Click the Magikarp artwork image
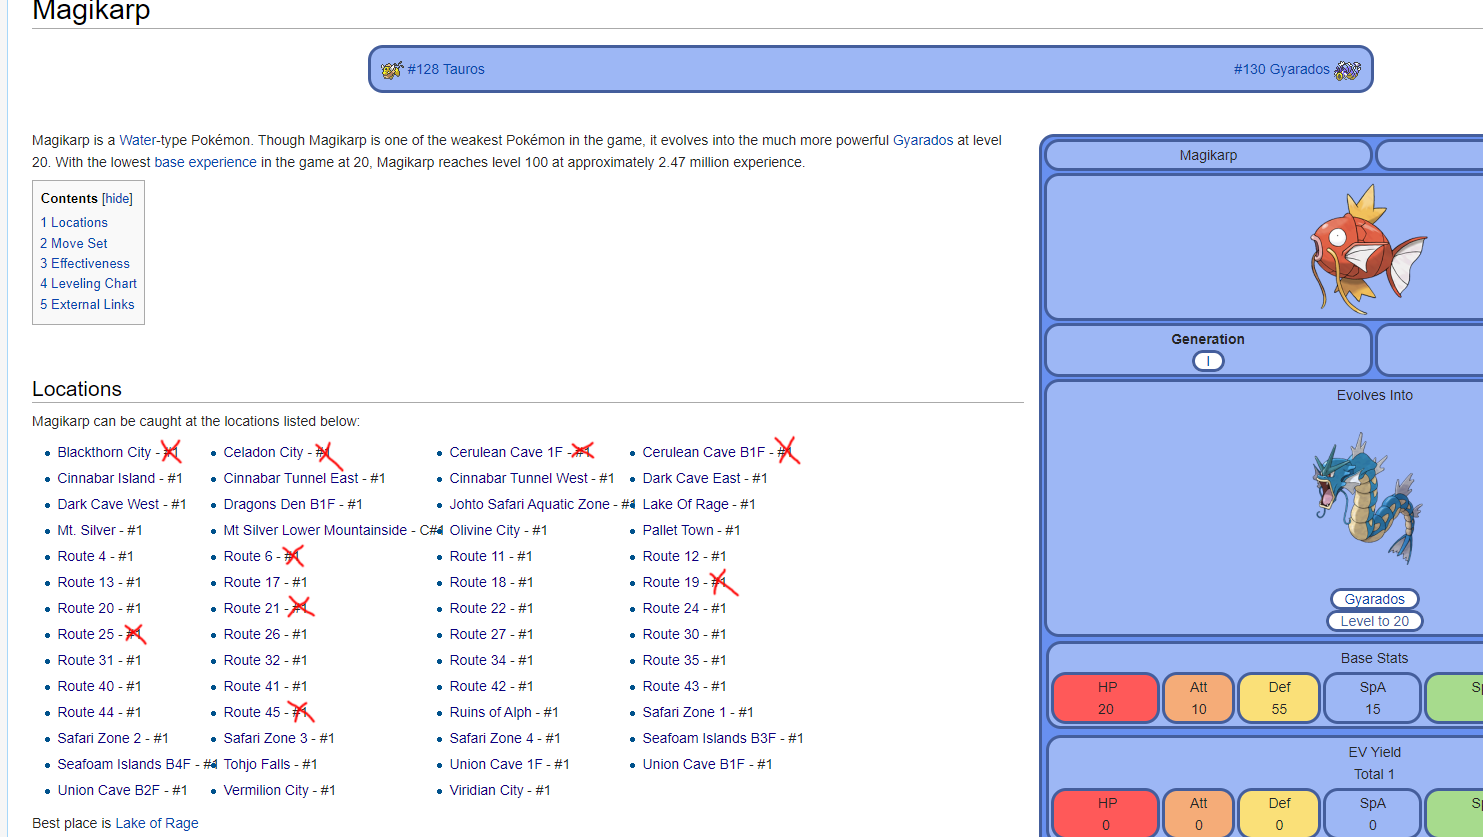 (x=1367, y=250)
